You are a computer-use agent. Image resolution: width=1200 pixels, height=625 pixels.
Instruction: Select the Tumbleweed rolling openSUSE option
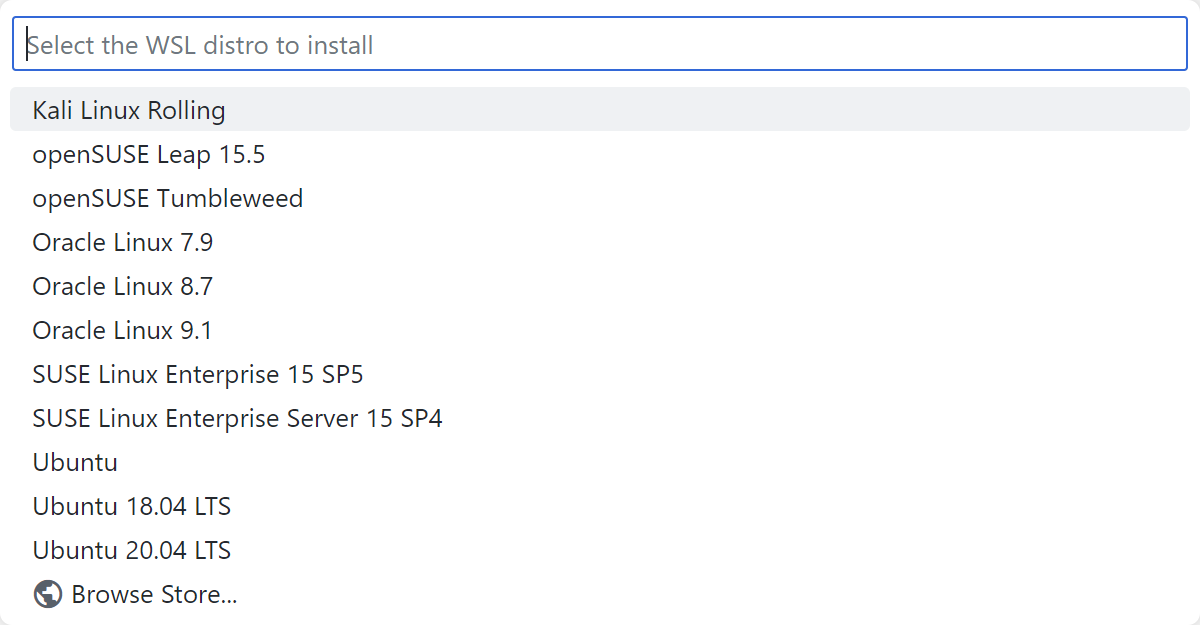pyautogui.click(x=167, y=198)
